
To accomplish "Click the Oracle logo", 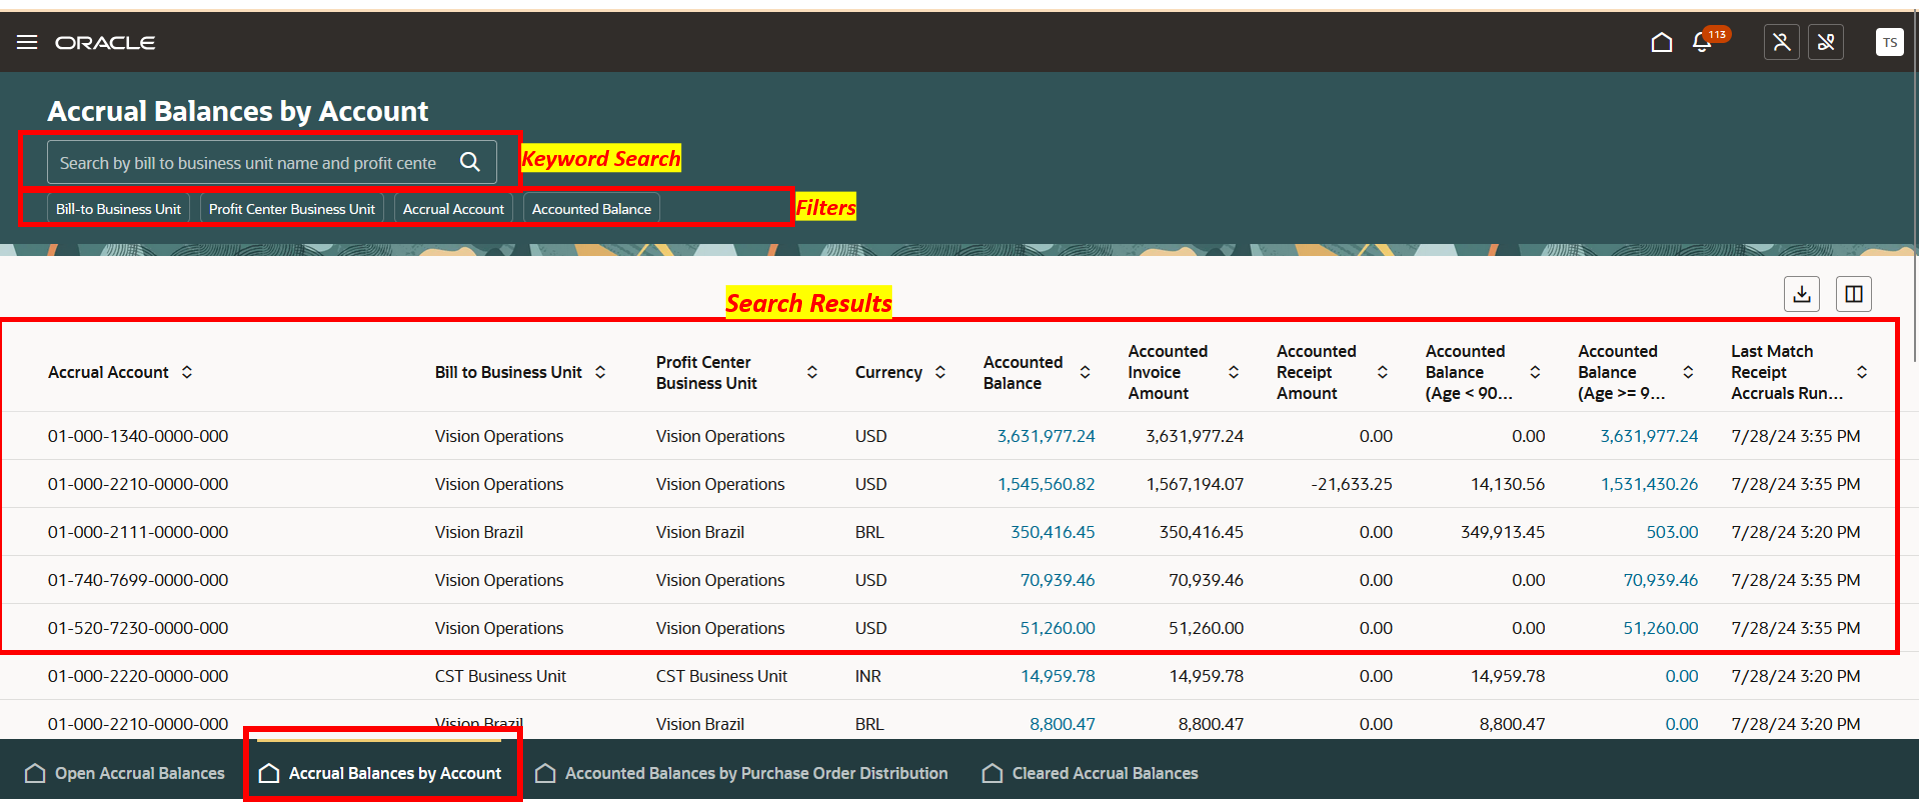I will [105, 43].
